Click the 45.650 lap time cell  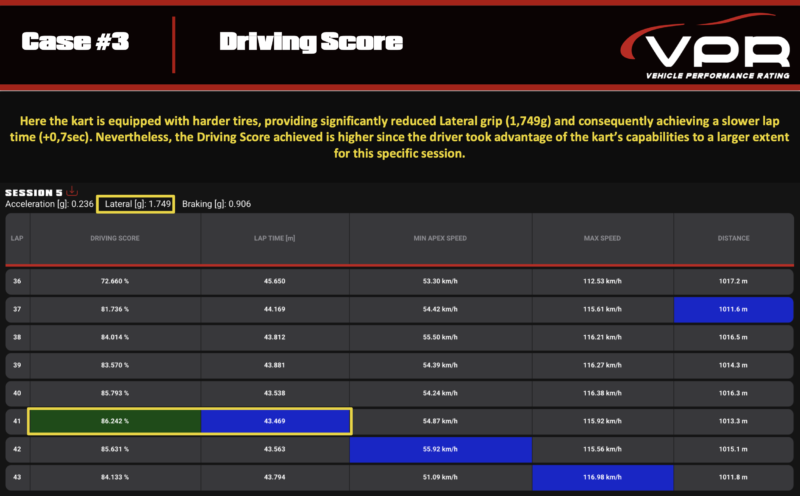point(275,282)
